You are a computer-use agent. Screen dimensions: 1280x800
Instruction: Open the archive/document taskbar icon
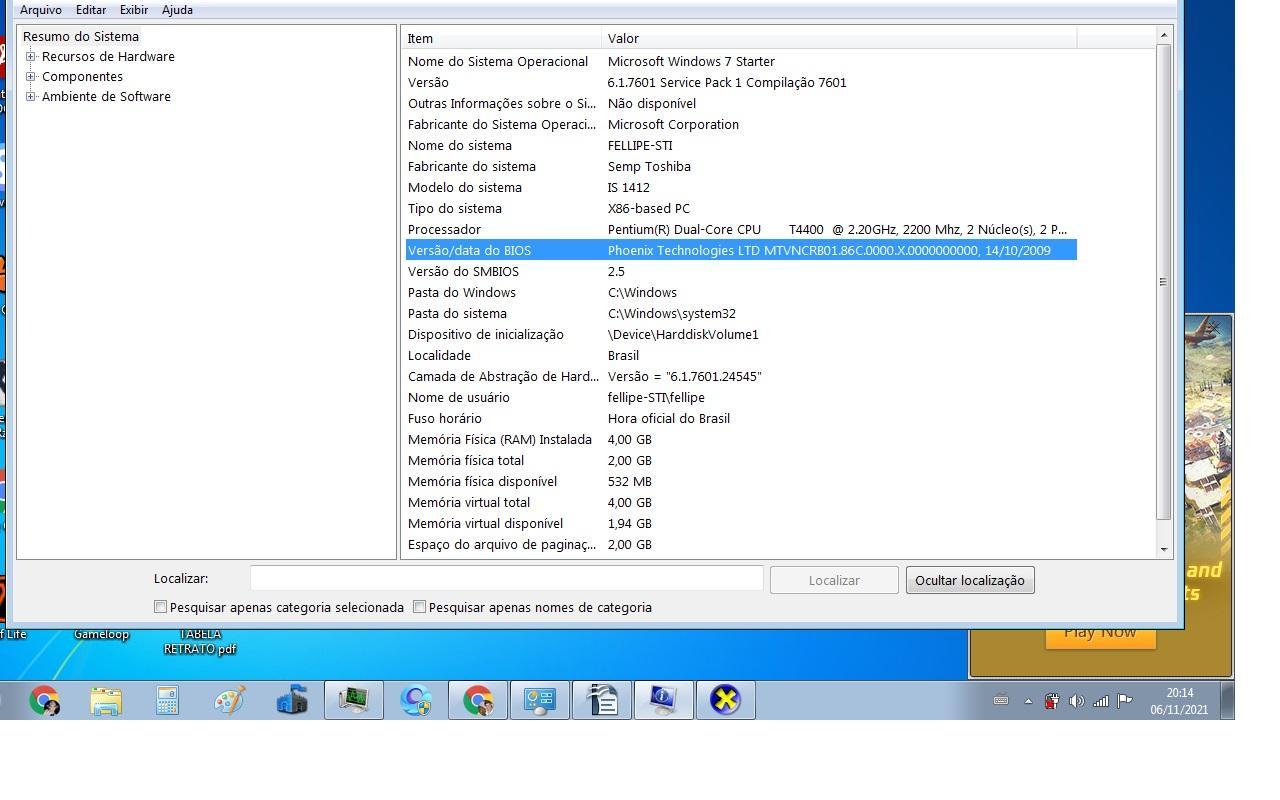tap(602, 700)
